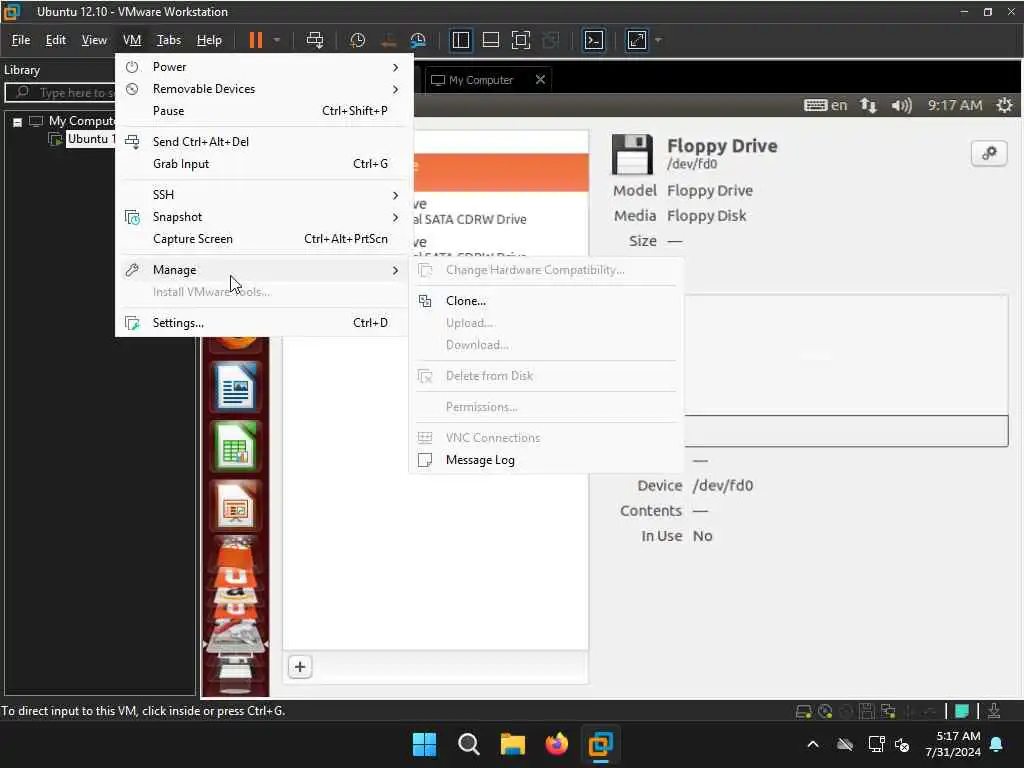The width and height of the screenshot is (1024, 768).
Task: Open File Explorer from the taskbar
Action: click(513, 744)
